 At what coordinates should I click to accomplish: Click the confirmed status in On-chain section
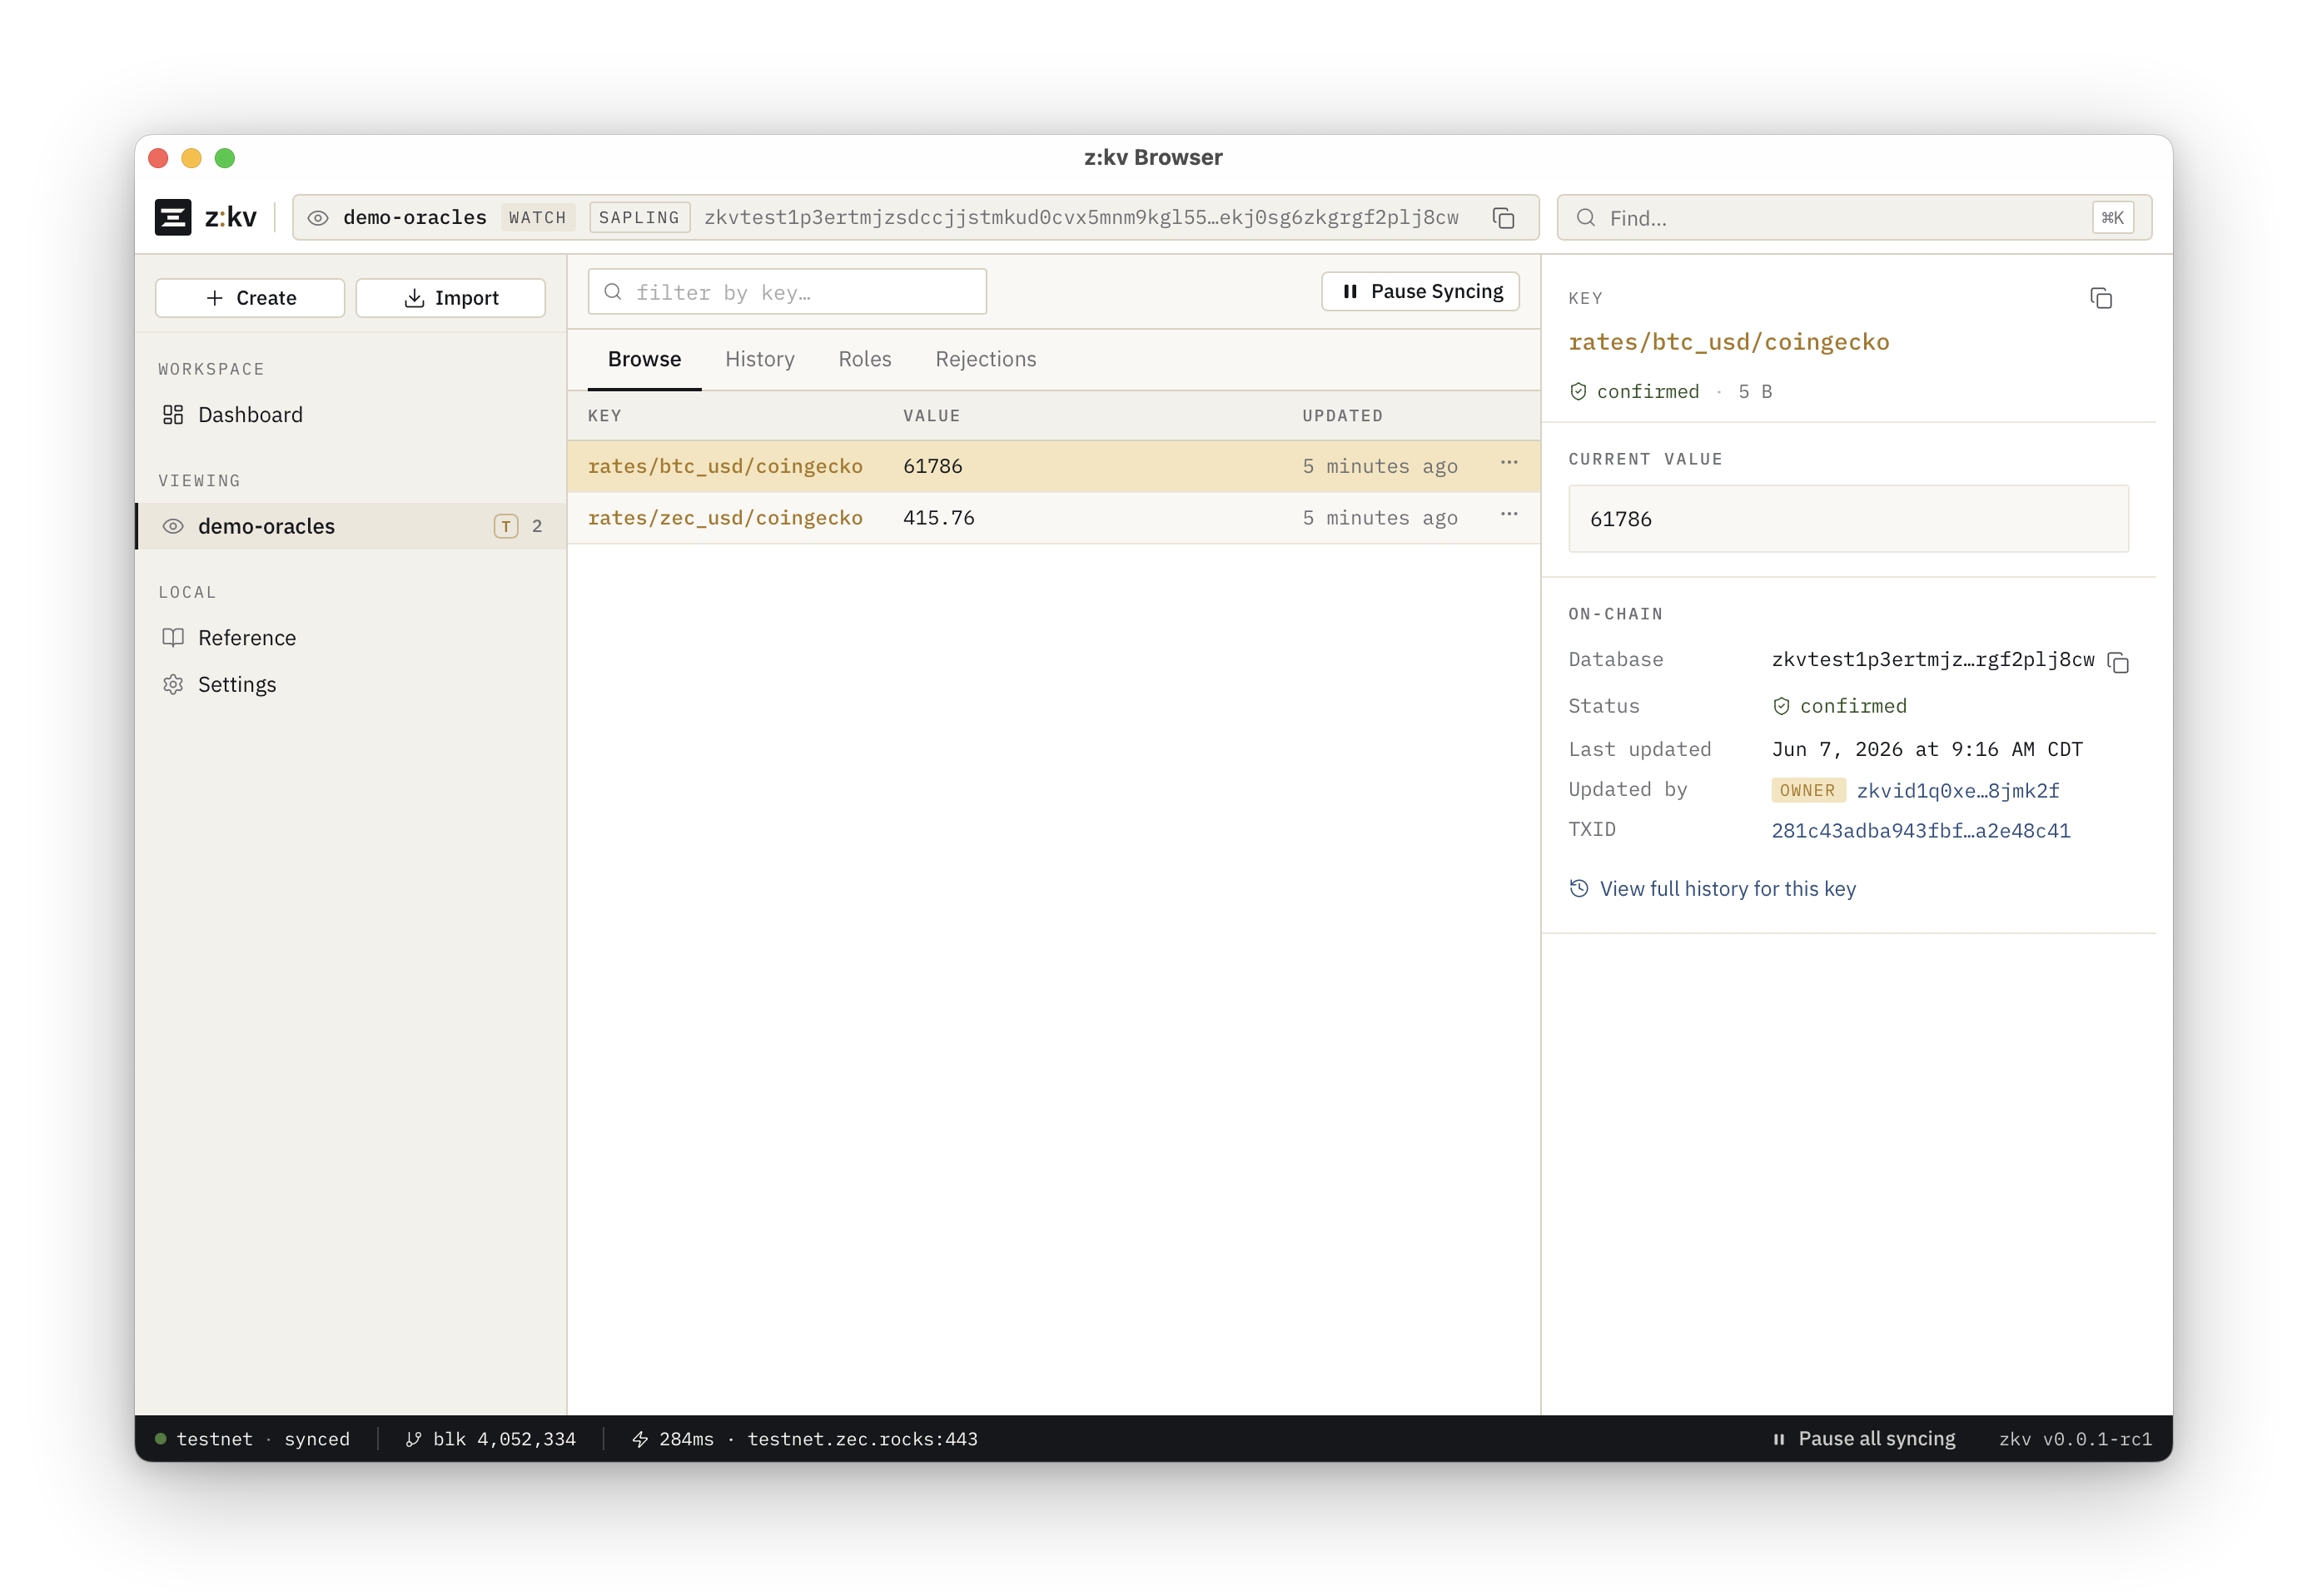click(x=1840, y=706)
